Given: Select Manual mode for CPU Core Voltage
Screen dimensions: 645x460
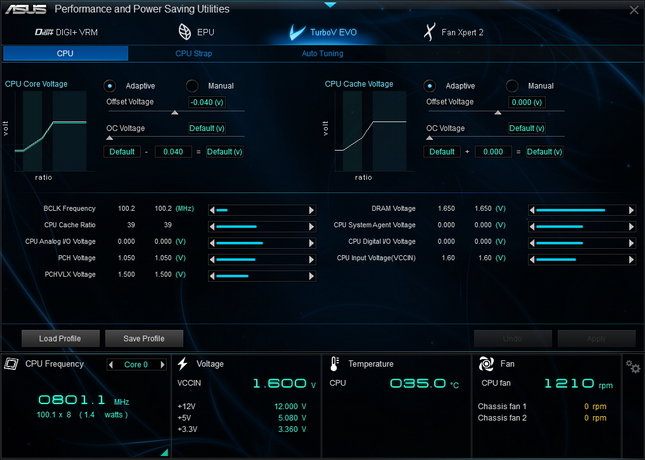Looking at the screenshot, I should point(192,86).
